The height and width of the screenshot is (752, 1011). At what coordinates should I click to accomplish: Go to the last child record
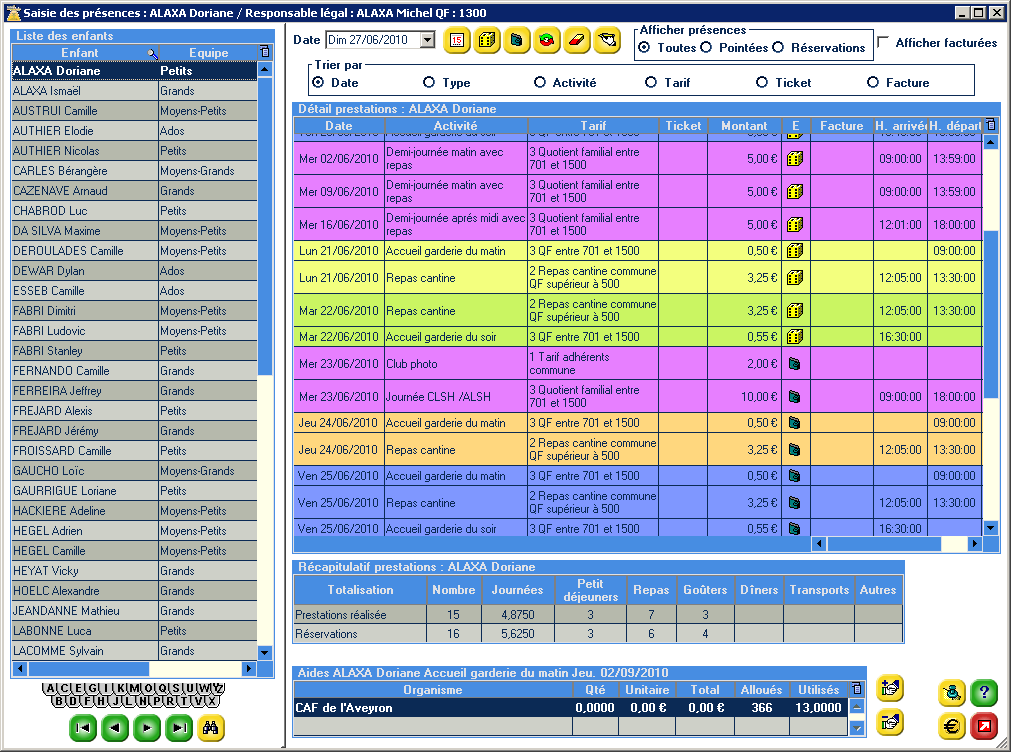point(180,728)
